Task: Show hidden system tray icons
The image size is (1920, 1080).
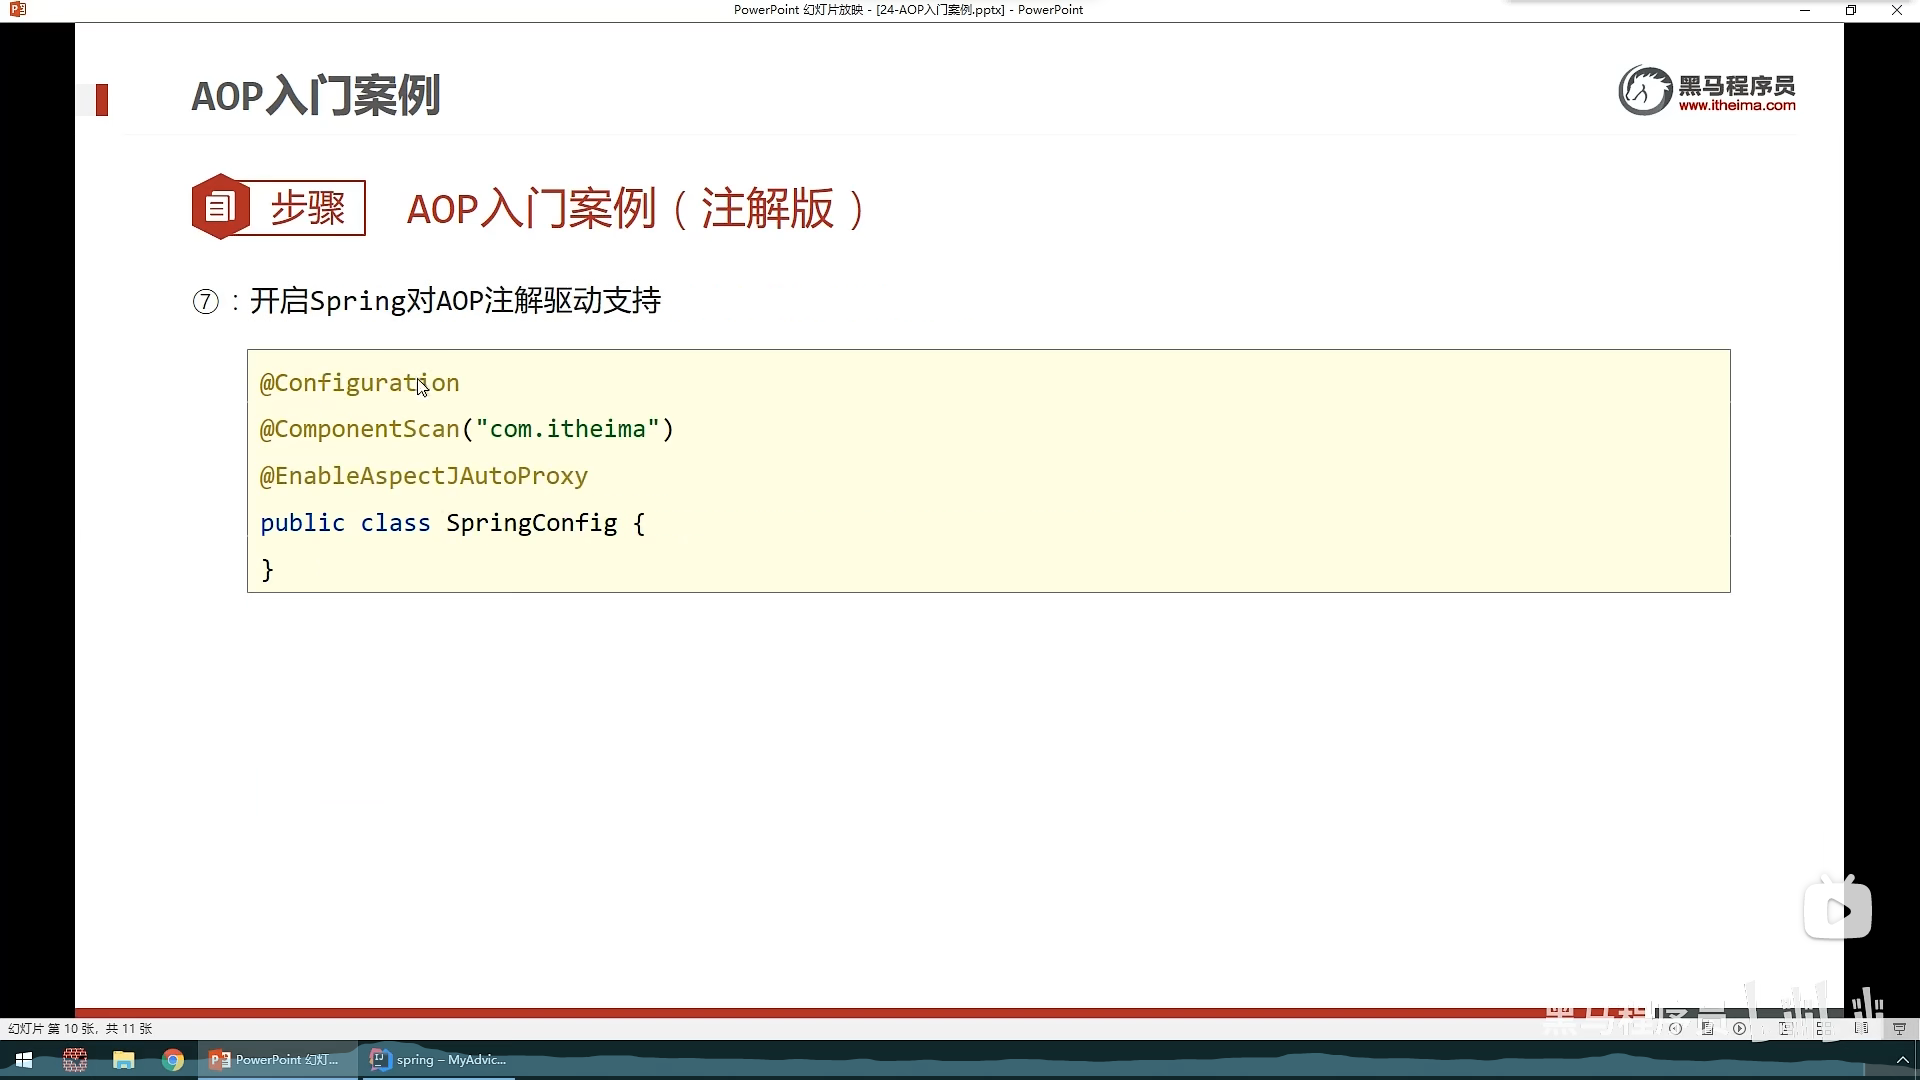Action: [1903, 1060]
